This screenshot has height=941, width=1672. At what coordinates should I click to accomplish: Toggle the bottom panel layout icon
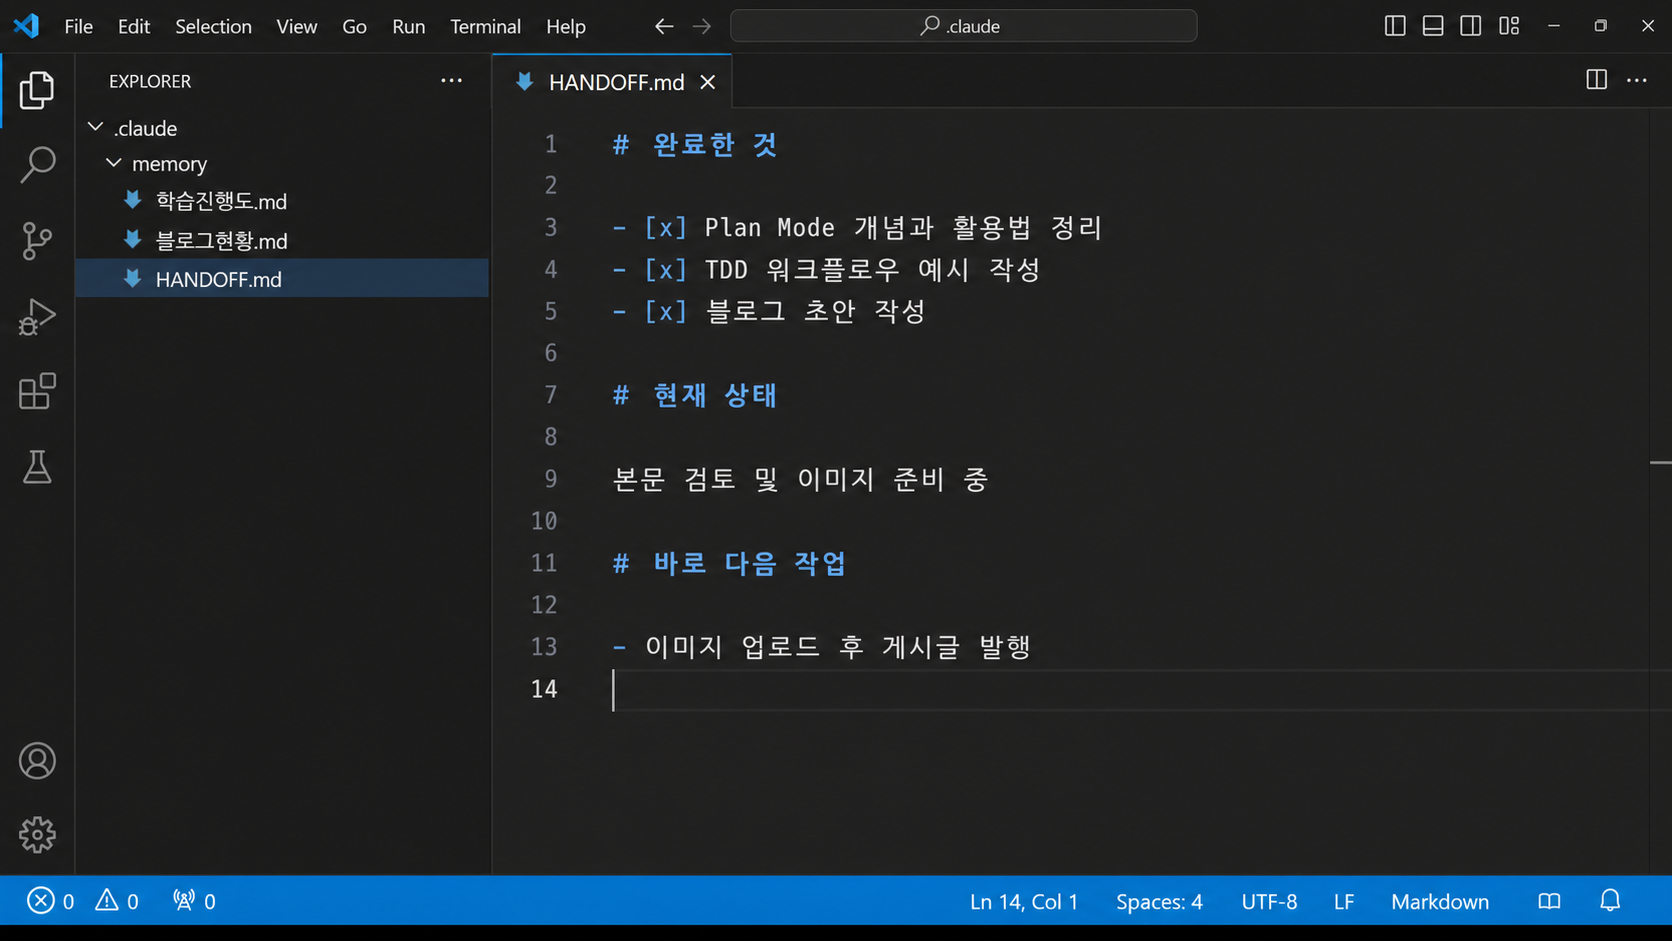point(1433,26)
